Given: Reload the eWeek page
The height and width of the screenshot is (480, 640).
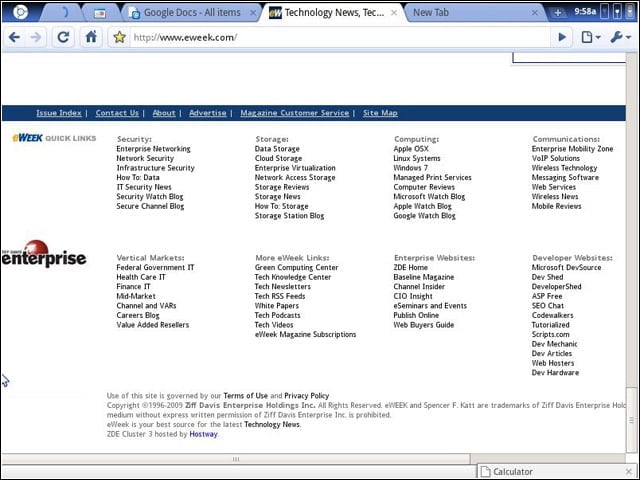Looking at the screenshot, I should [63, 38].
